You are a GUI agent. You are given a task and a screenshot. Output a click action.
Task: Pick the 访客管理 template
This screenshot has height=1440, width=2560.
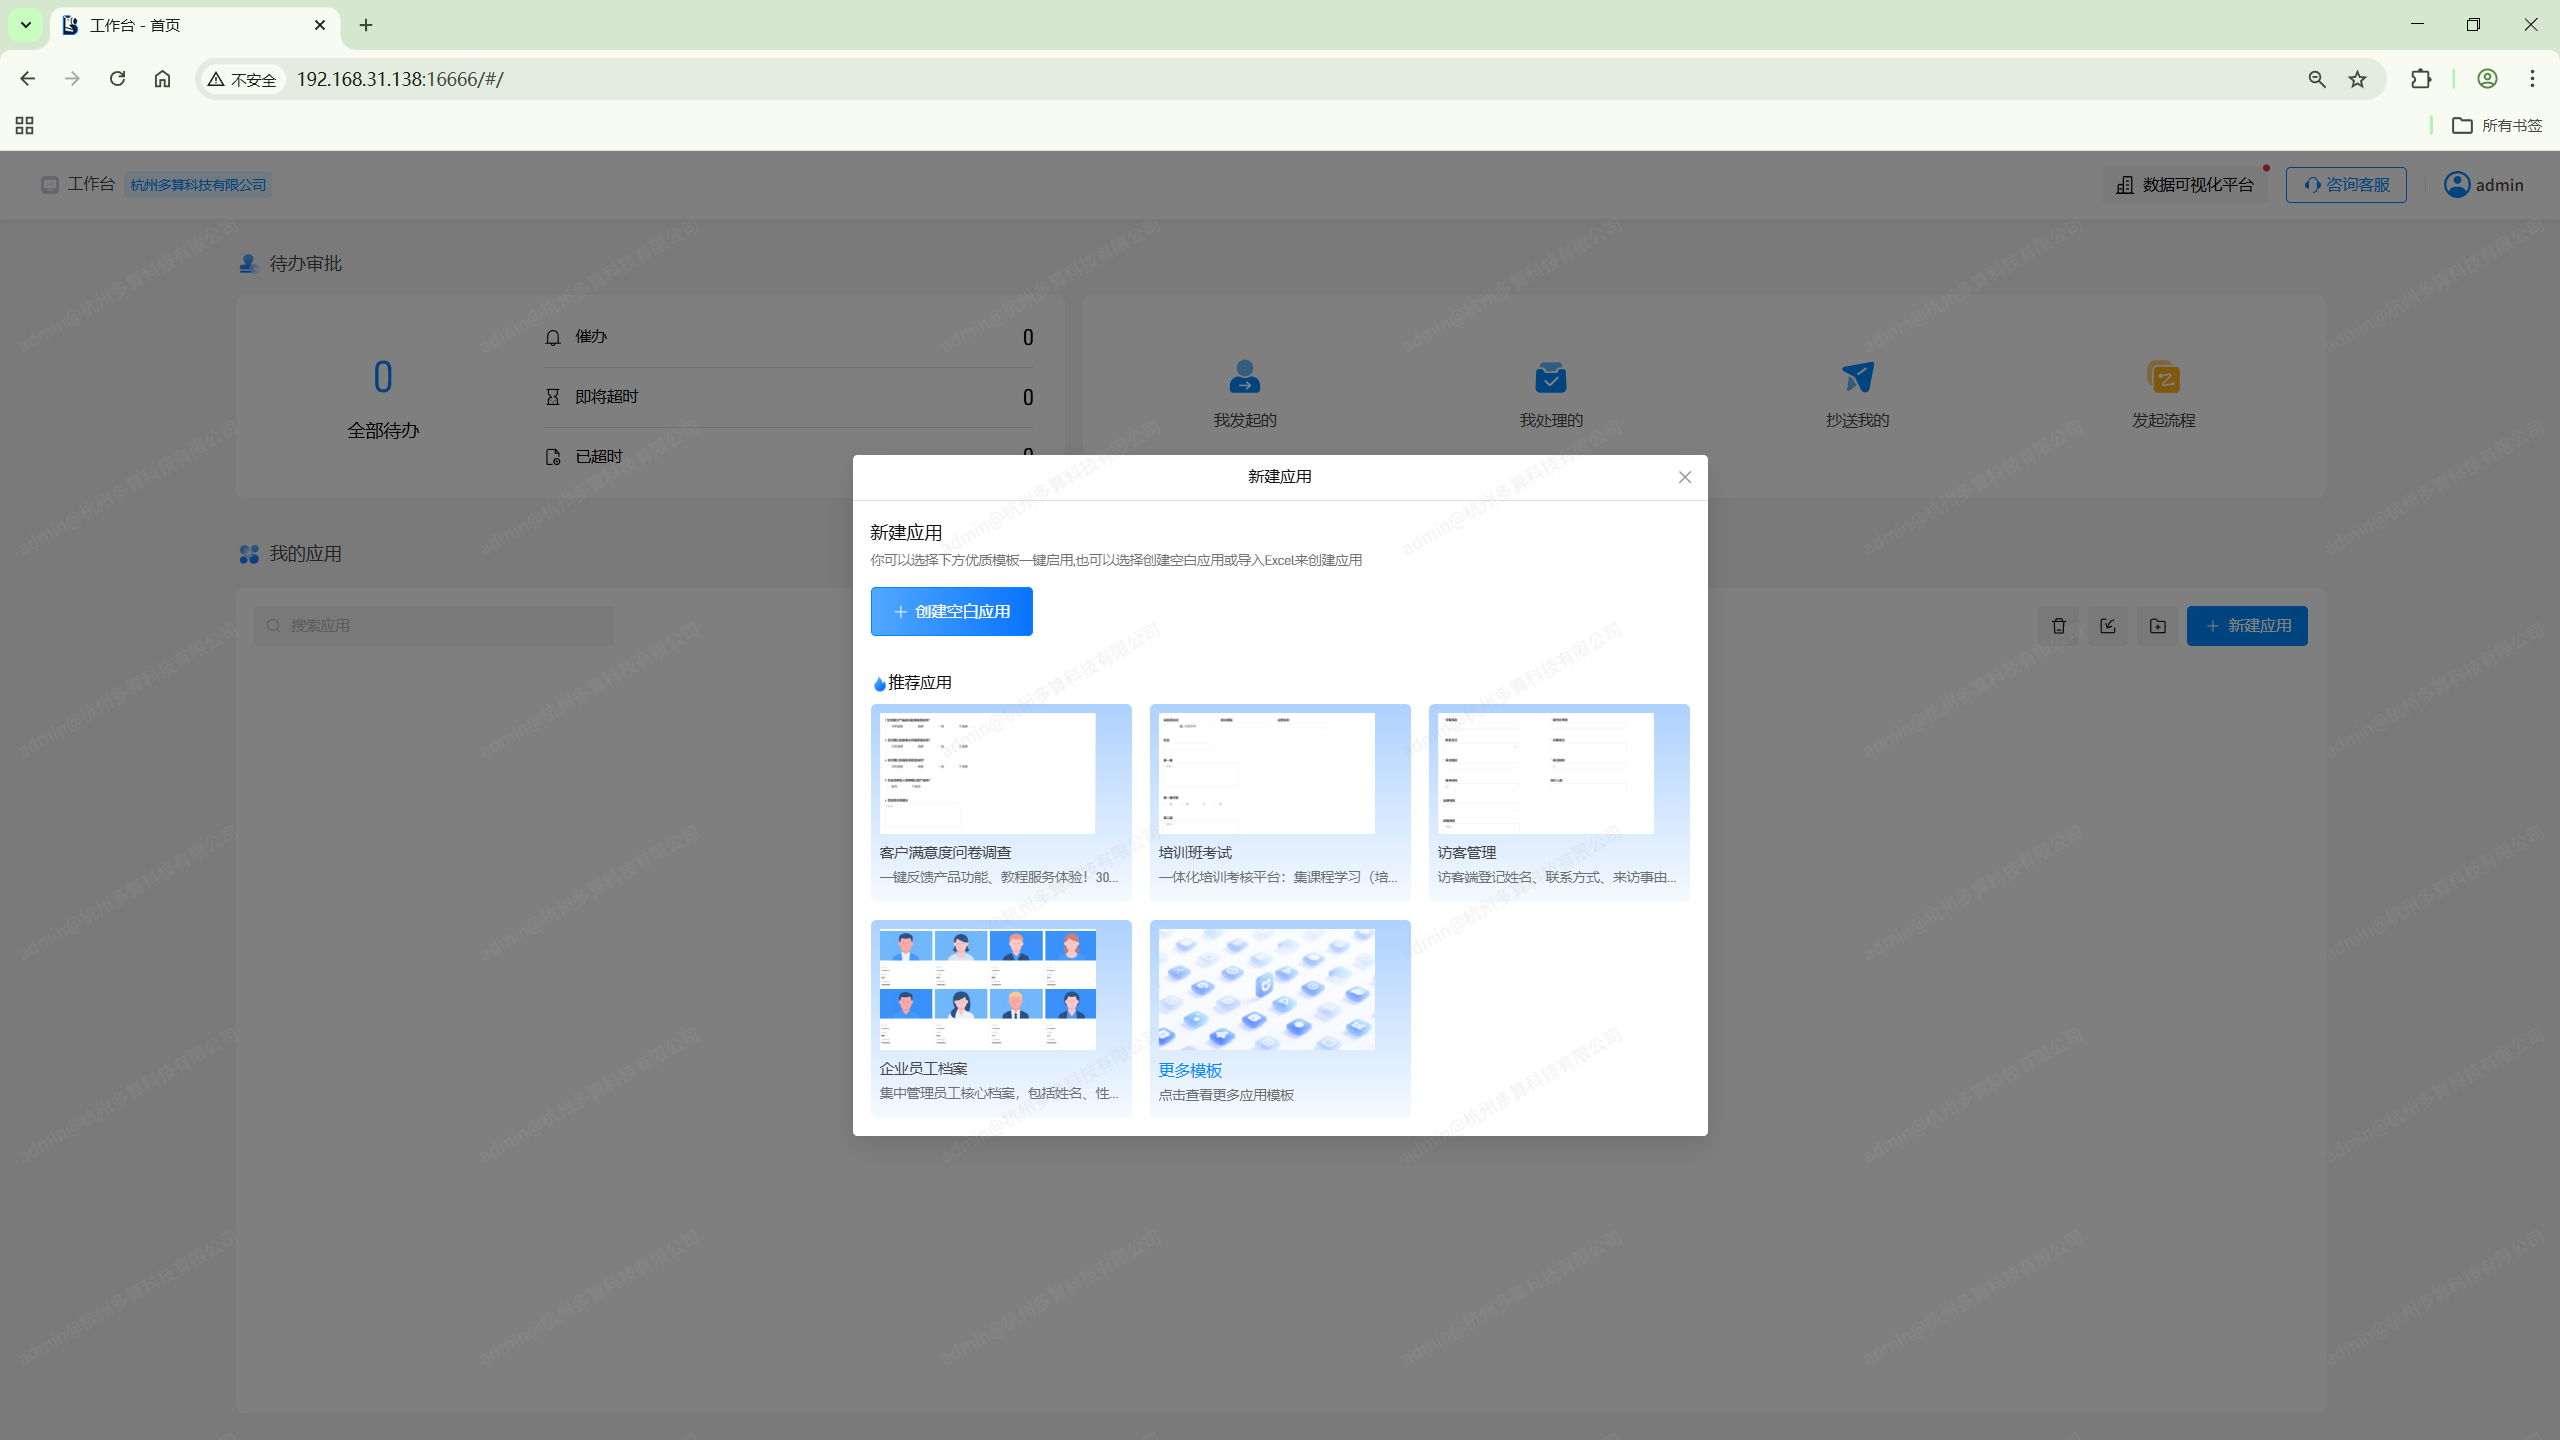coord(1558,801)
